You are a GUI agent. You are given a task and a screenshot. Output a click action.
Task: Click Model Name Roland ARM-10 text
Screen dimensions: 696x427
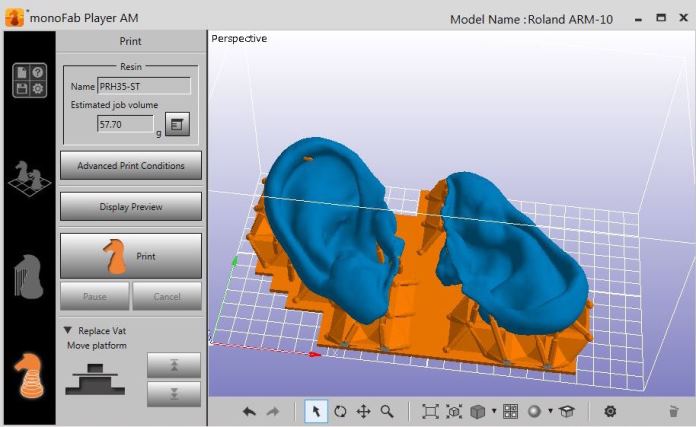click(531, 20)
